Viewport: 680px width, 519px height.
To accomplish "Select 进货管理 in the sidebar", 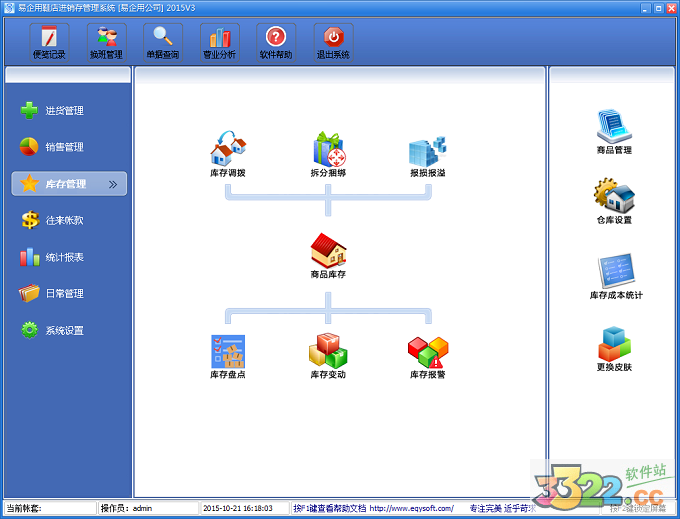I will pos(52,111).
